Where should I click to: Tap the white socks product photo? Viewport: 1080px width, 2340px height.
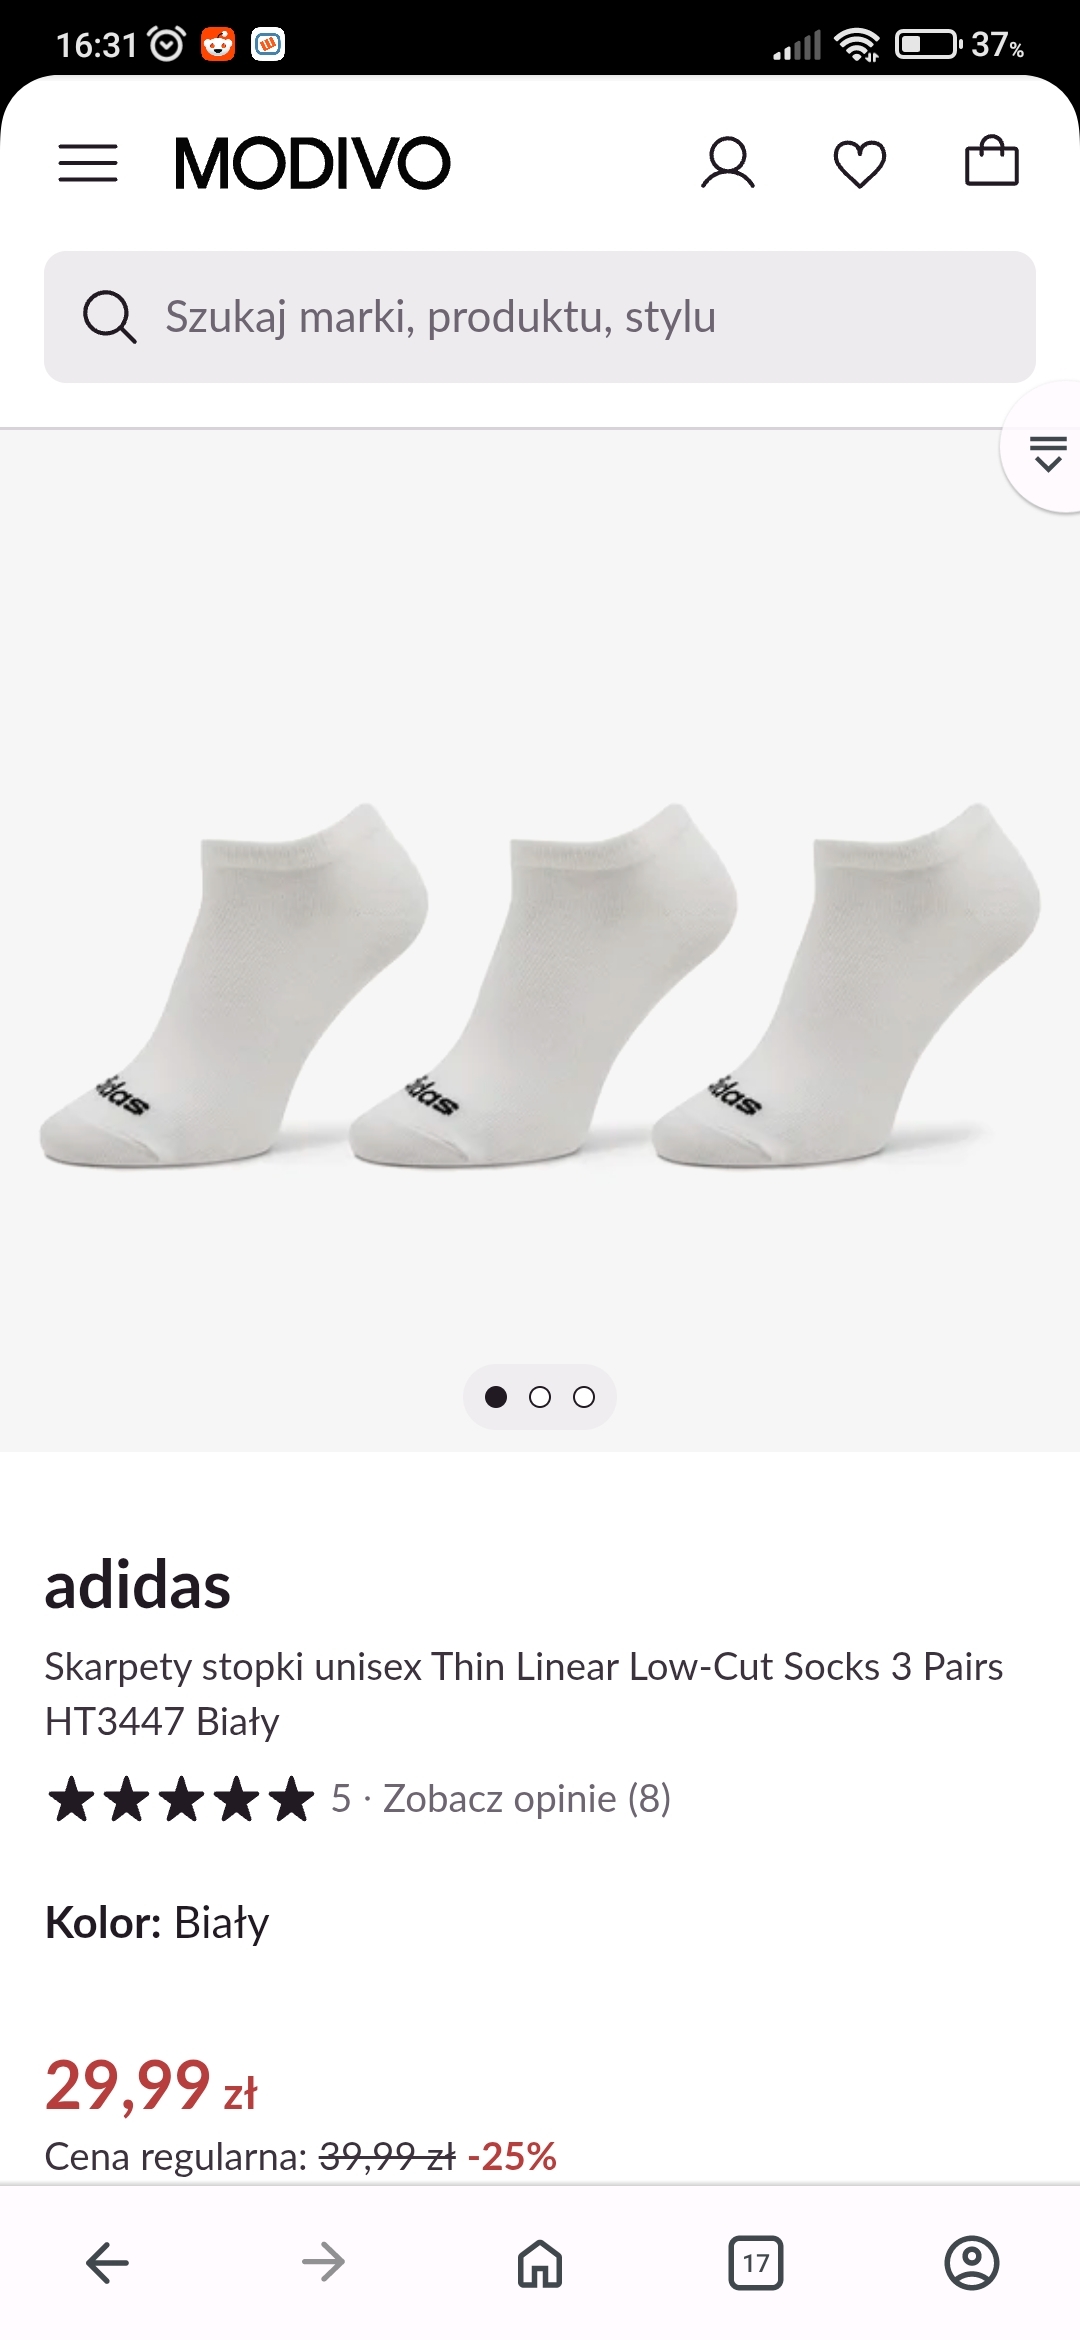(x=540, y=985)
